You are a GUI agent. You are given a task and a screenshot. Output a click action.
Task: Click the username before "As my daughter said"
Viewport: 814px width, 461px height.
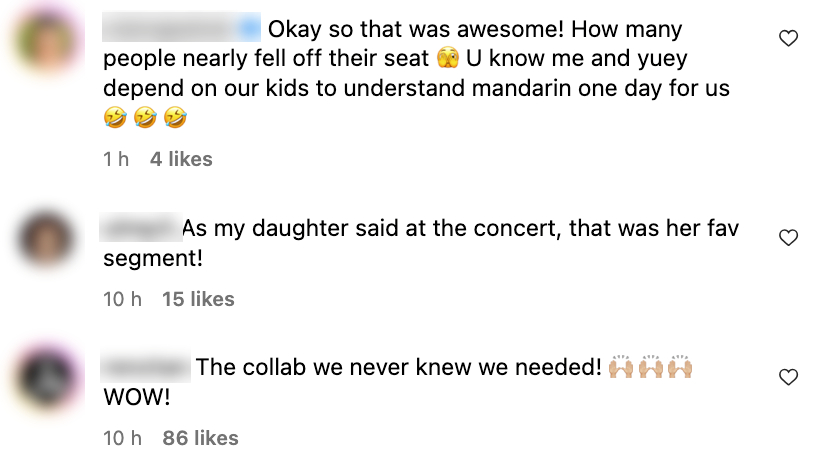click(140, 228)
